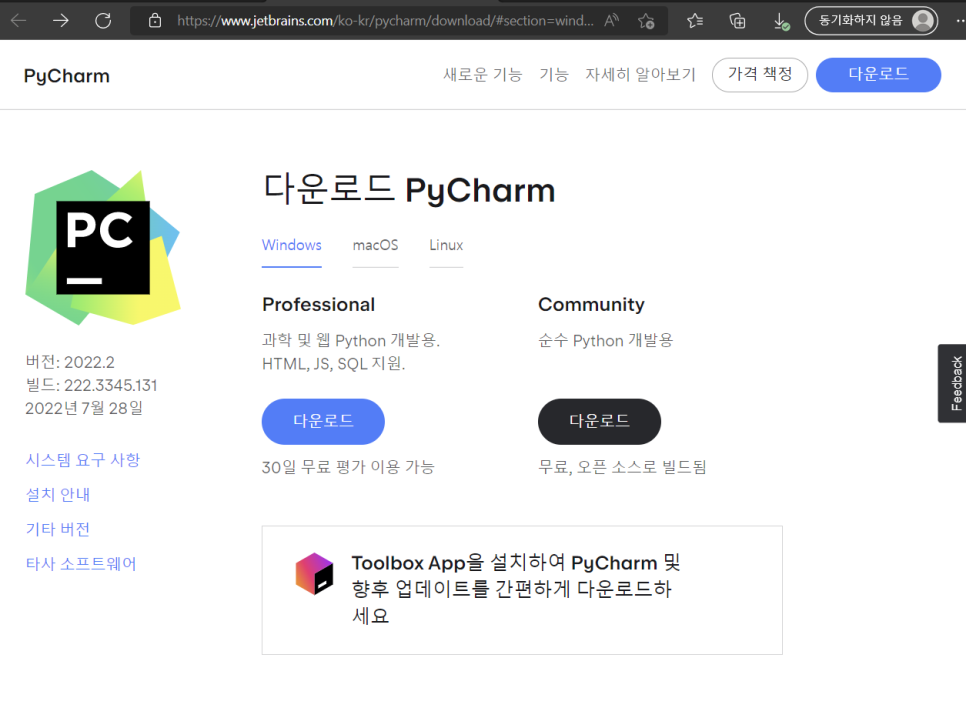
Task: Open the 자세히 알아보기 navigation item
Action: click(640, 75)
